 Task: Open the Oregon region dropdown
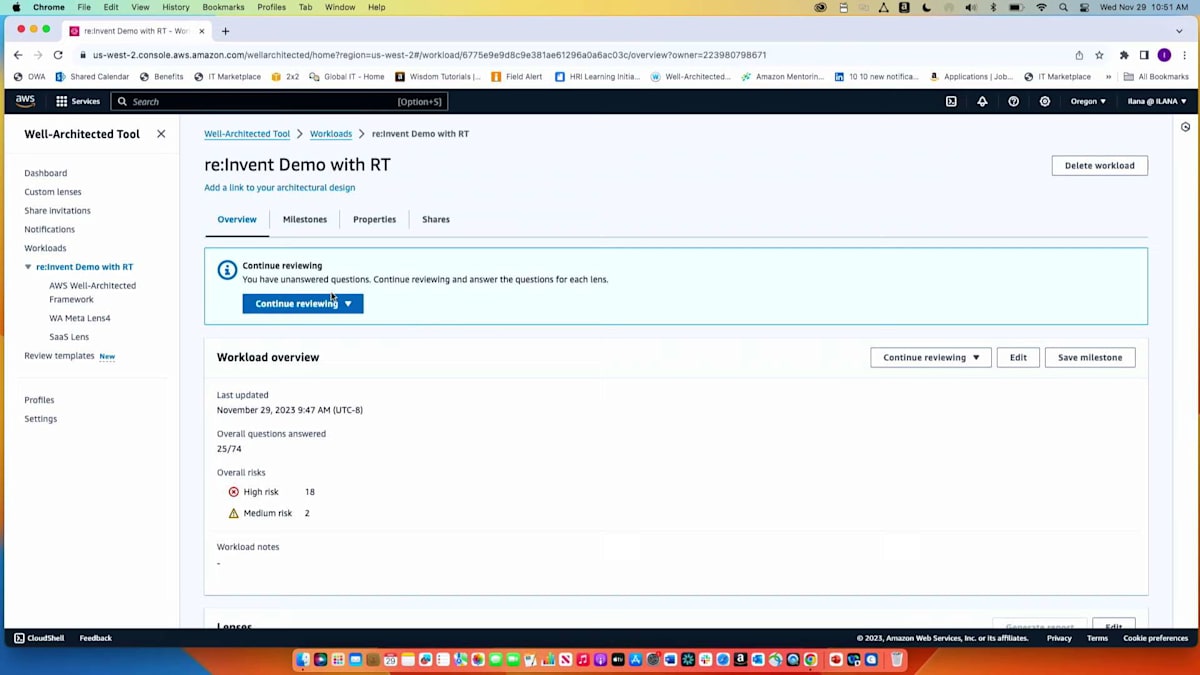(1088, 101)
